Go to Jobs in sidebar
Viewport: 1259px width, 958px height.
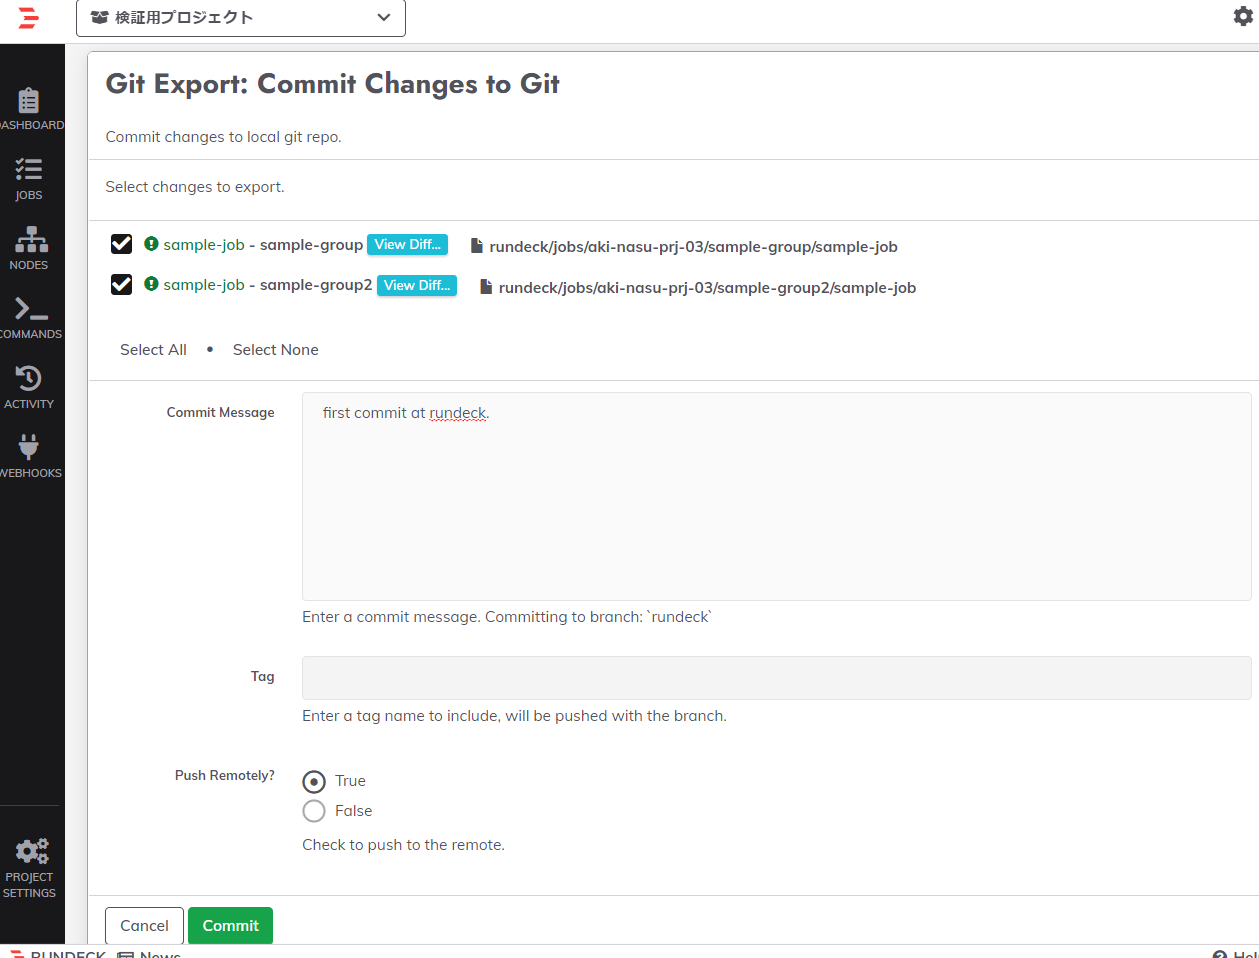pyautogui.click(x=29, y=170)
